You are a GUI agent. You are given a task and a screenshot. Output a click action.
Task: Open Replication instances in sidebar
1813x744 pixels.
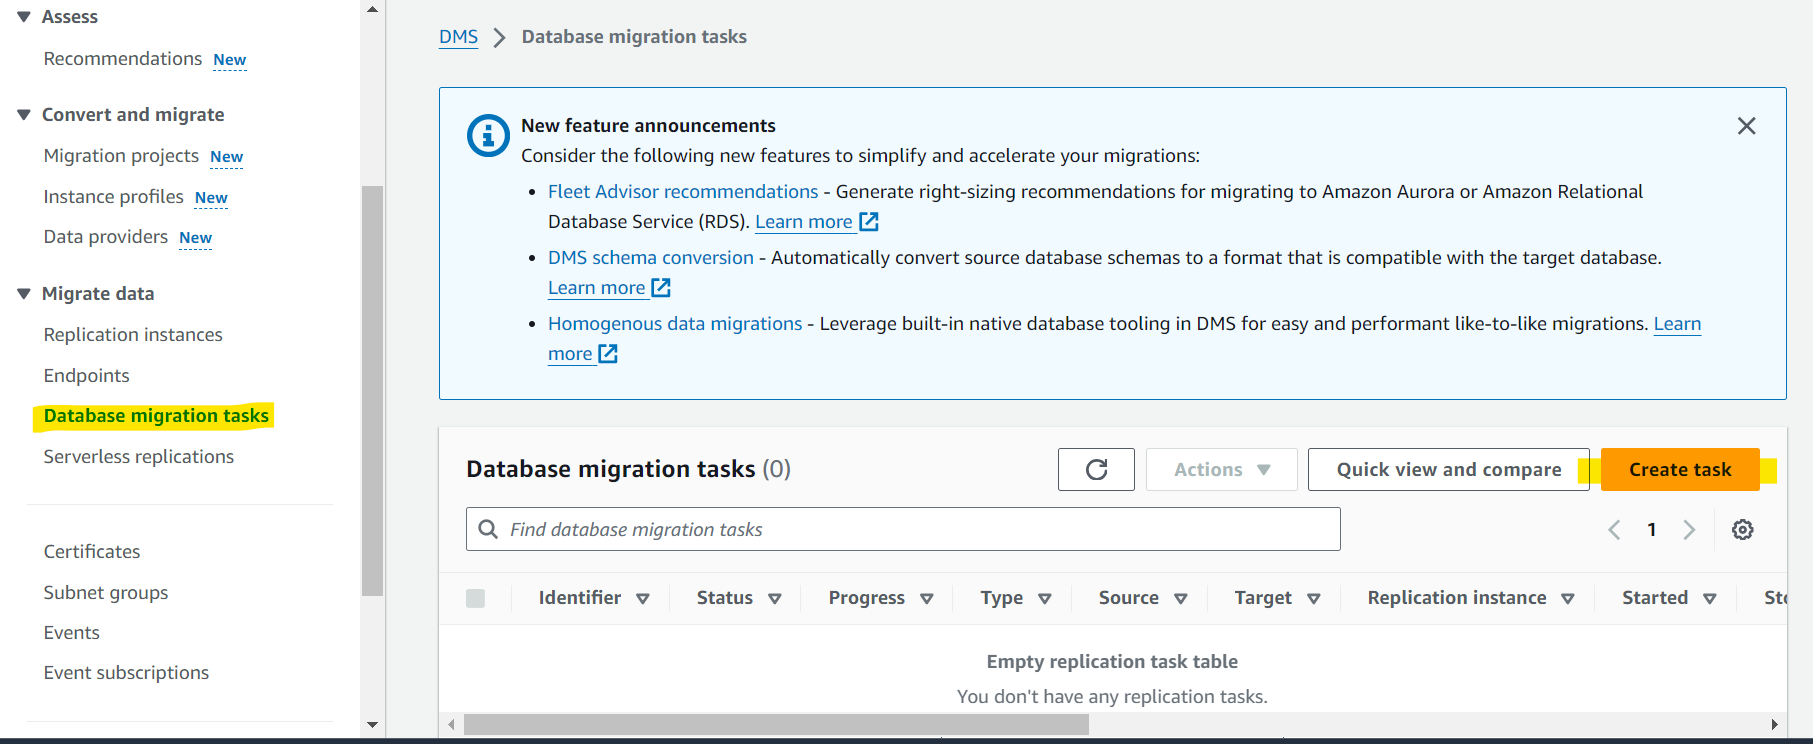pyautogui.click(x=133, y=335)
